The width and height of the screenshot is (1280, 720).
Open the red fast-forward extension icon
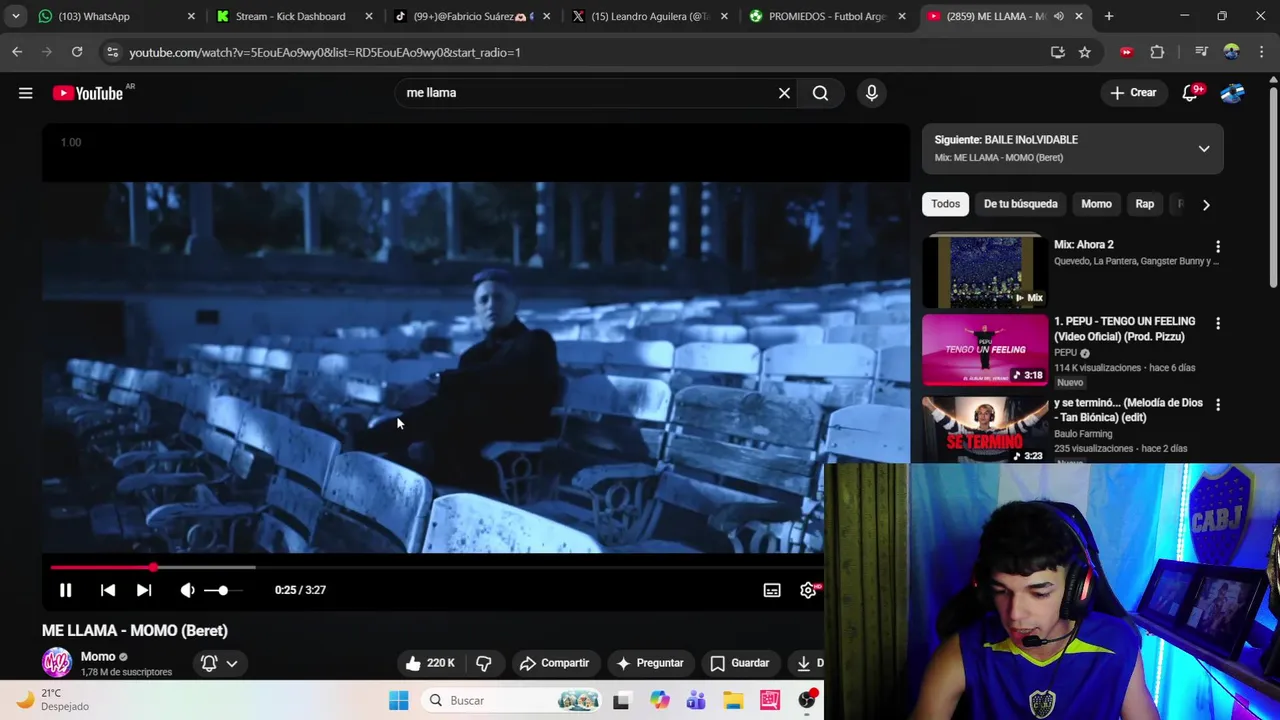click(1126, 52)
